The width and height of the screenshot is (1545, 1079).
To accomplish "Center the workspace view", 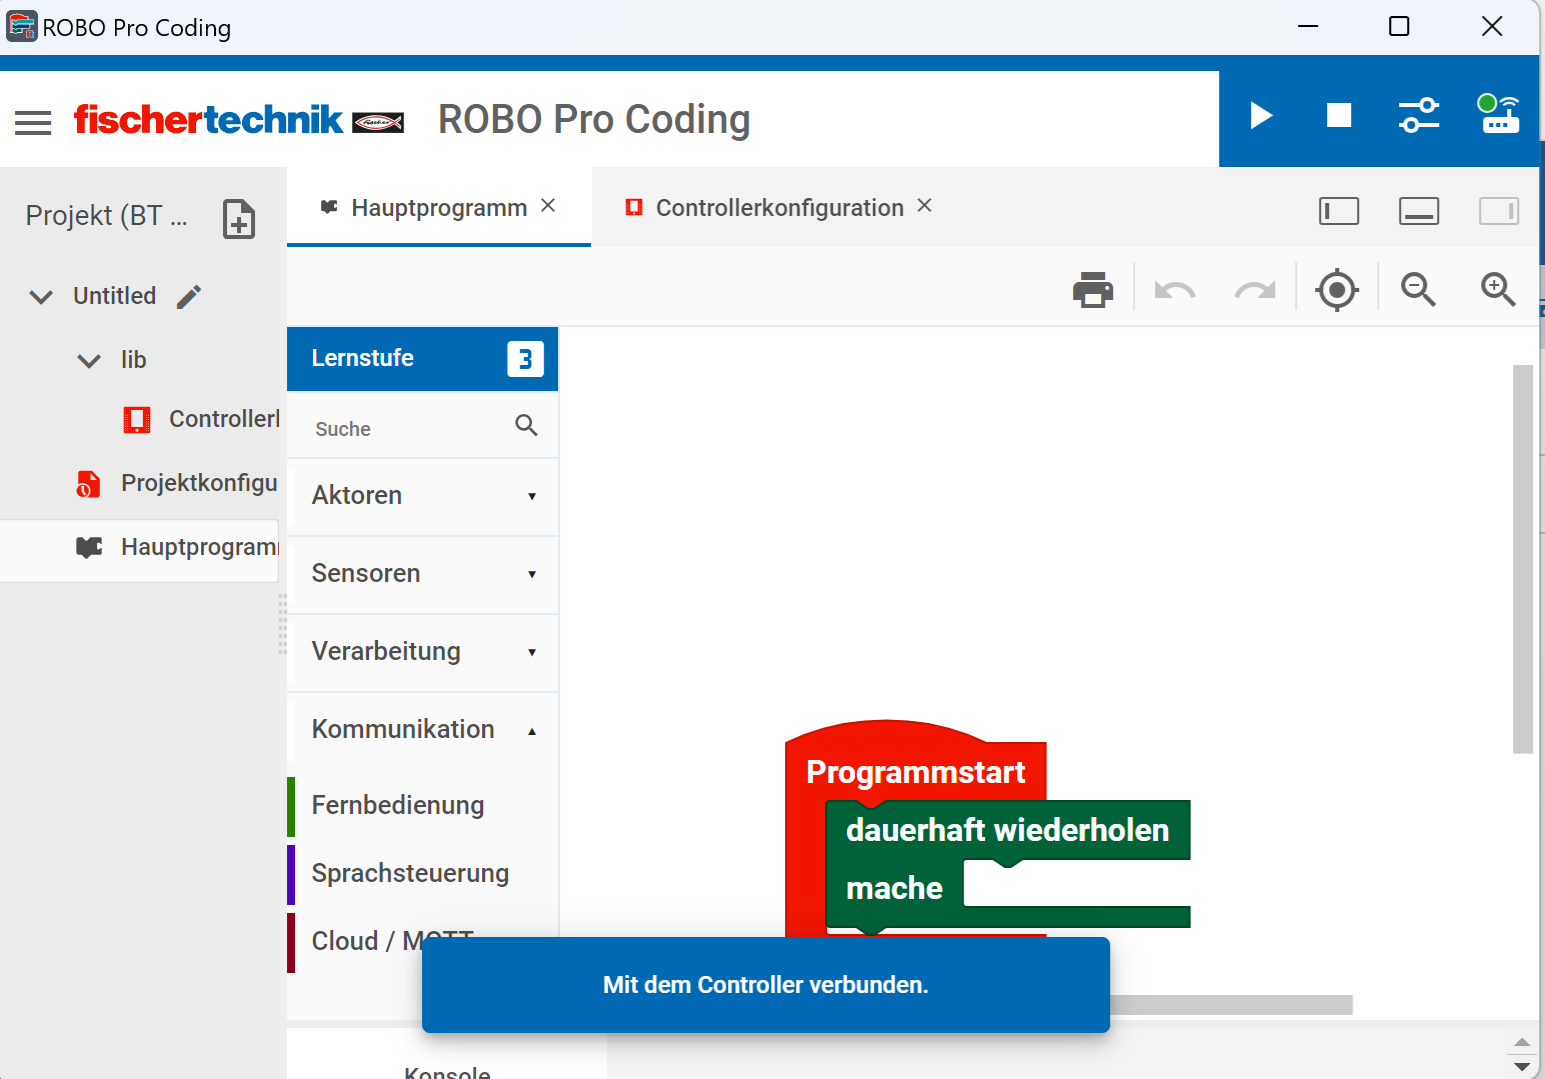I will click(x=1337, y=290).
